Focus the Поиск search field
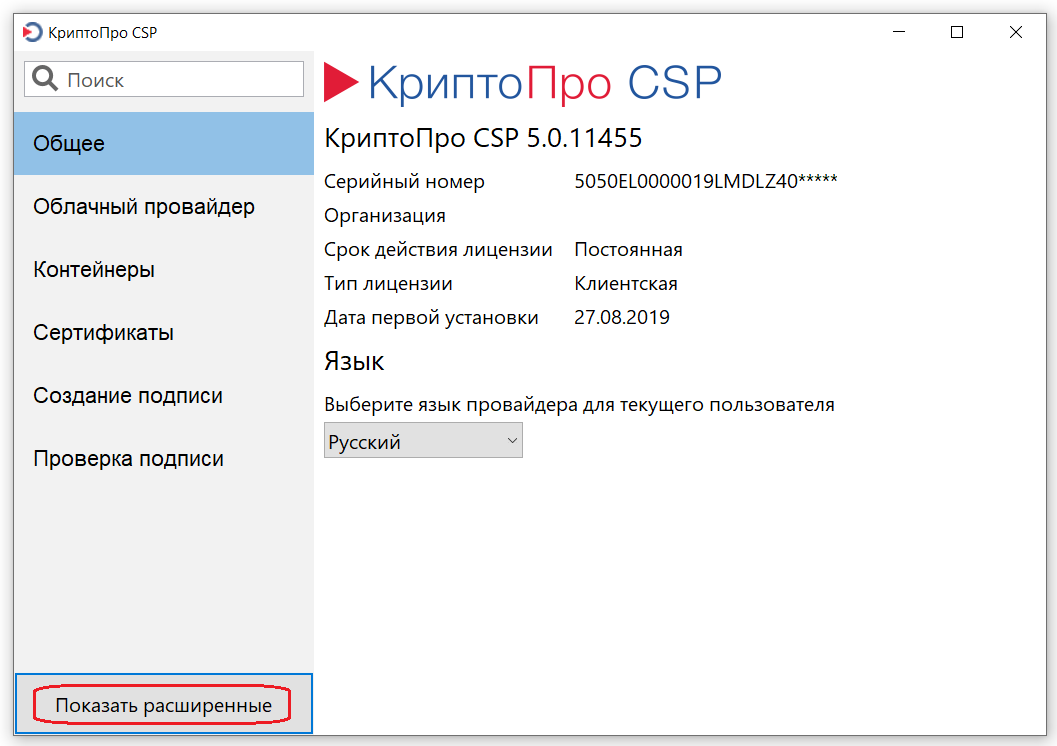Image resolution: width=1057 pixels, height=746 pixels. [x=164, y=79]
